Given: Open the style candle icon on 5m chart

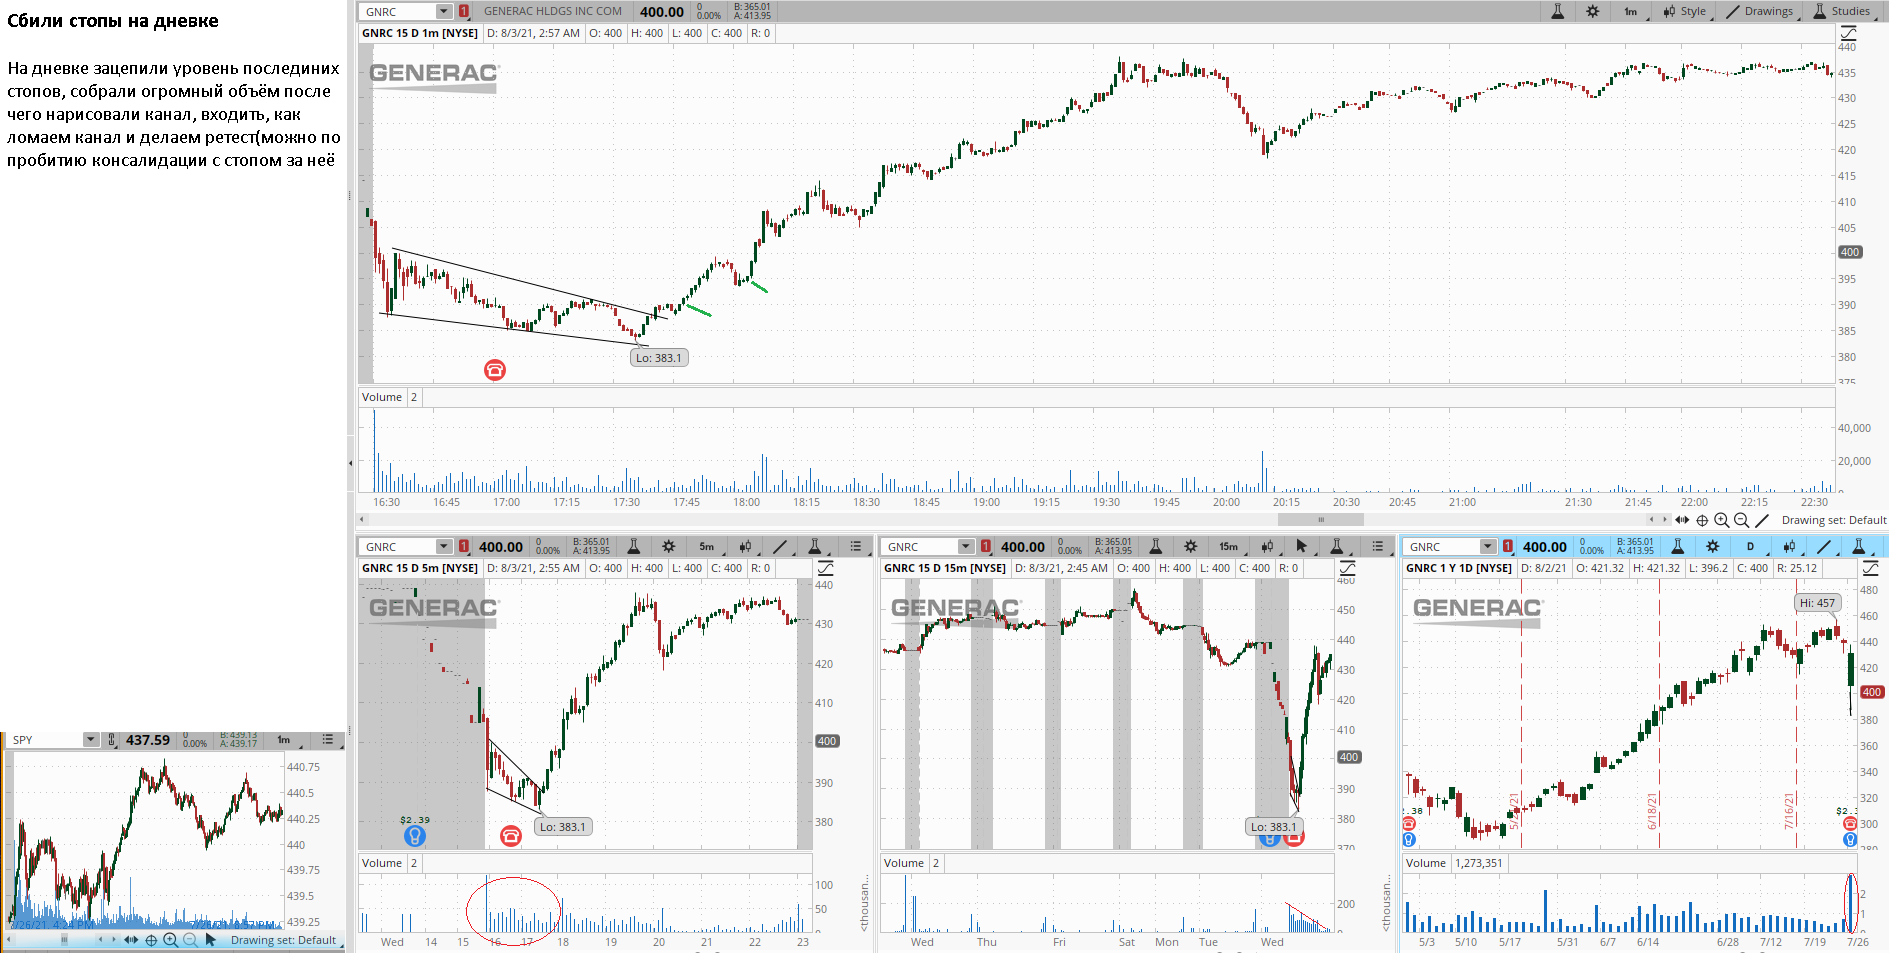Looking at the screenshot, I should pos(745,547).
